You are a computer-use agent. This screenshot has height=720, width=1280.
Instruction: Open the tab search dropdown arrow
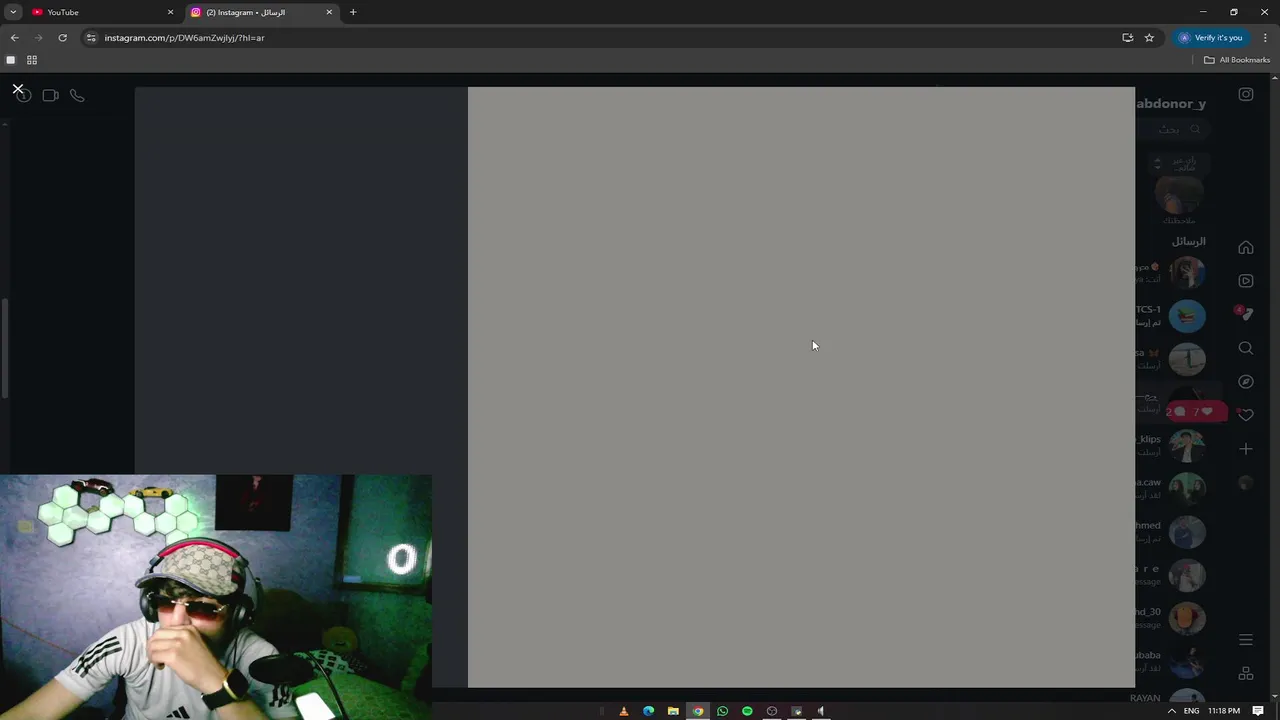[13, 12]
